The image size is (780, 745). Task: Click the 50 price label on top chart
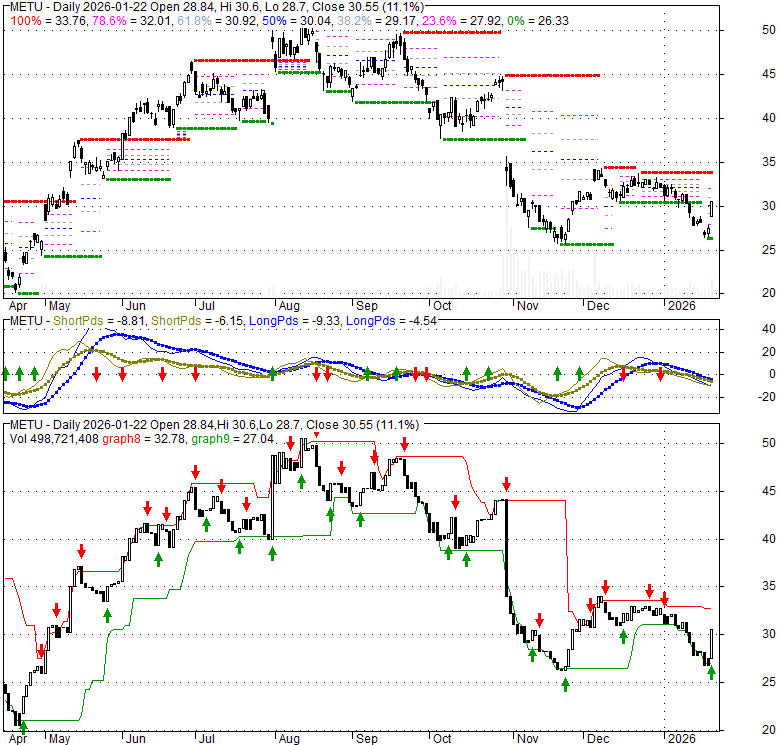(x=769, y=30)
